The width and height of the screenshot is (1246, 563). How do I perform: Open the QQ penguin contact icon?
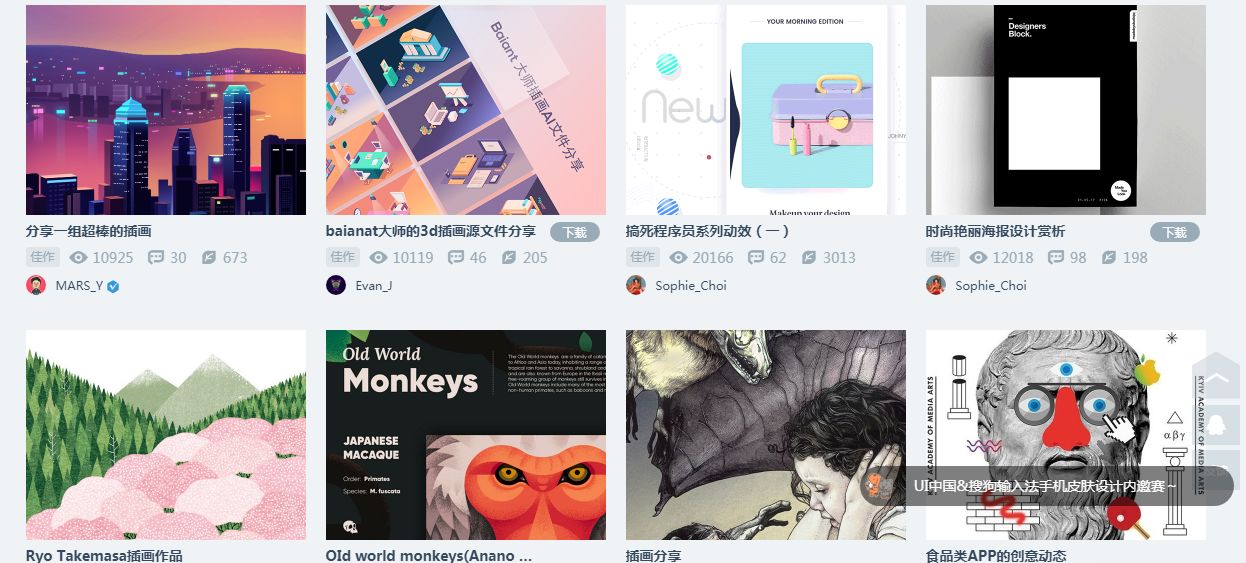tap(1216, 424)
